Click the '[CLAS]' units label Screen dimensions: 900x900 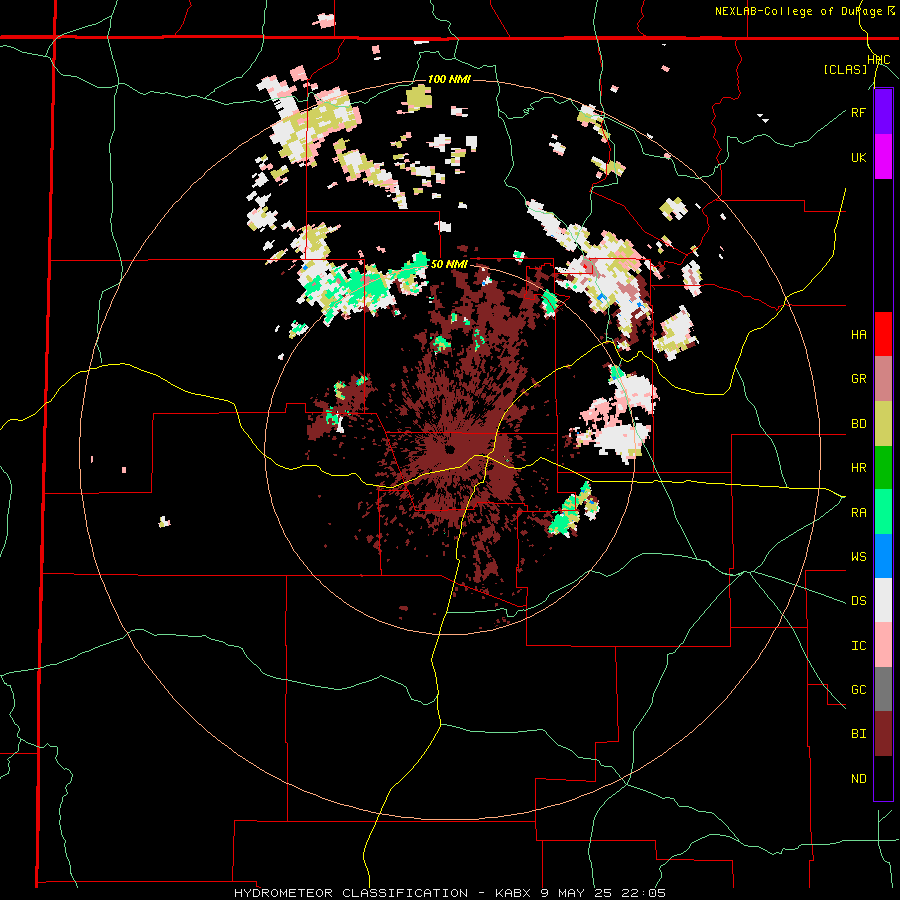tap(845, 70)
